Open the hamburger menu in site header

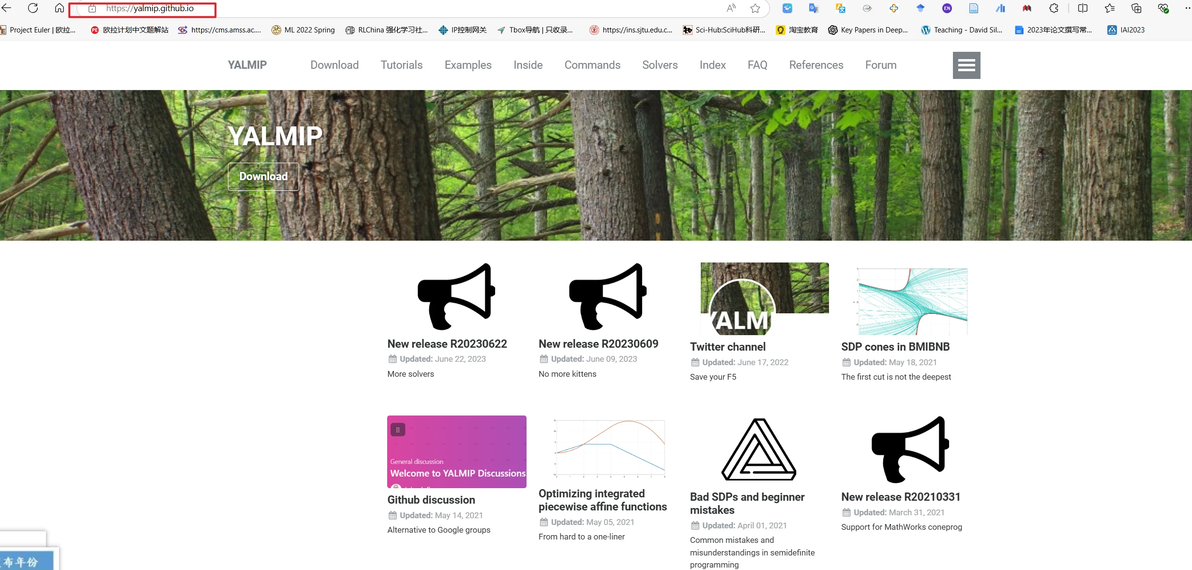966,65
